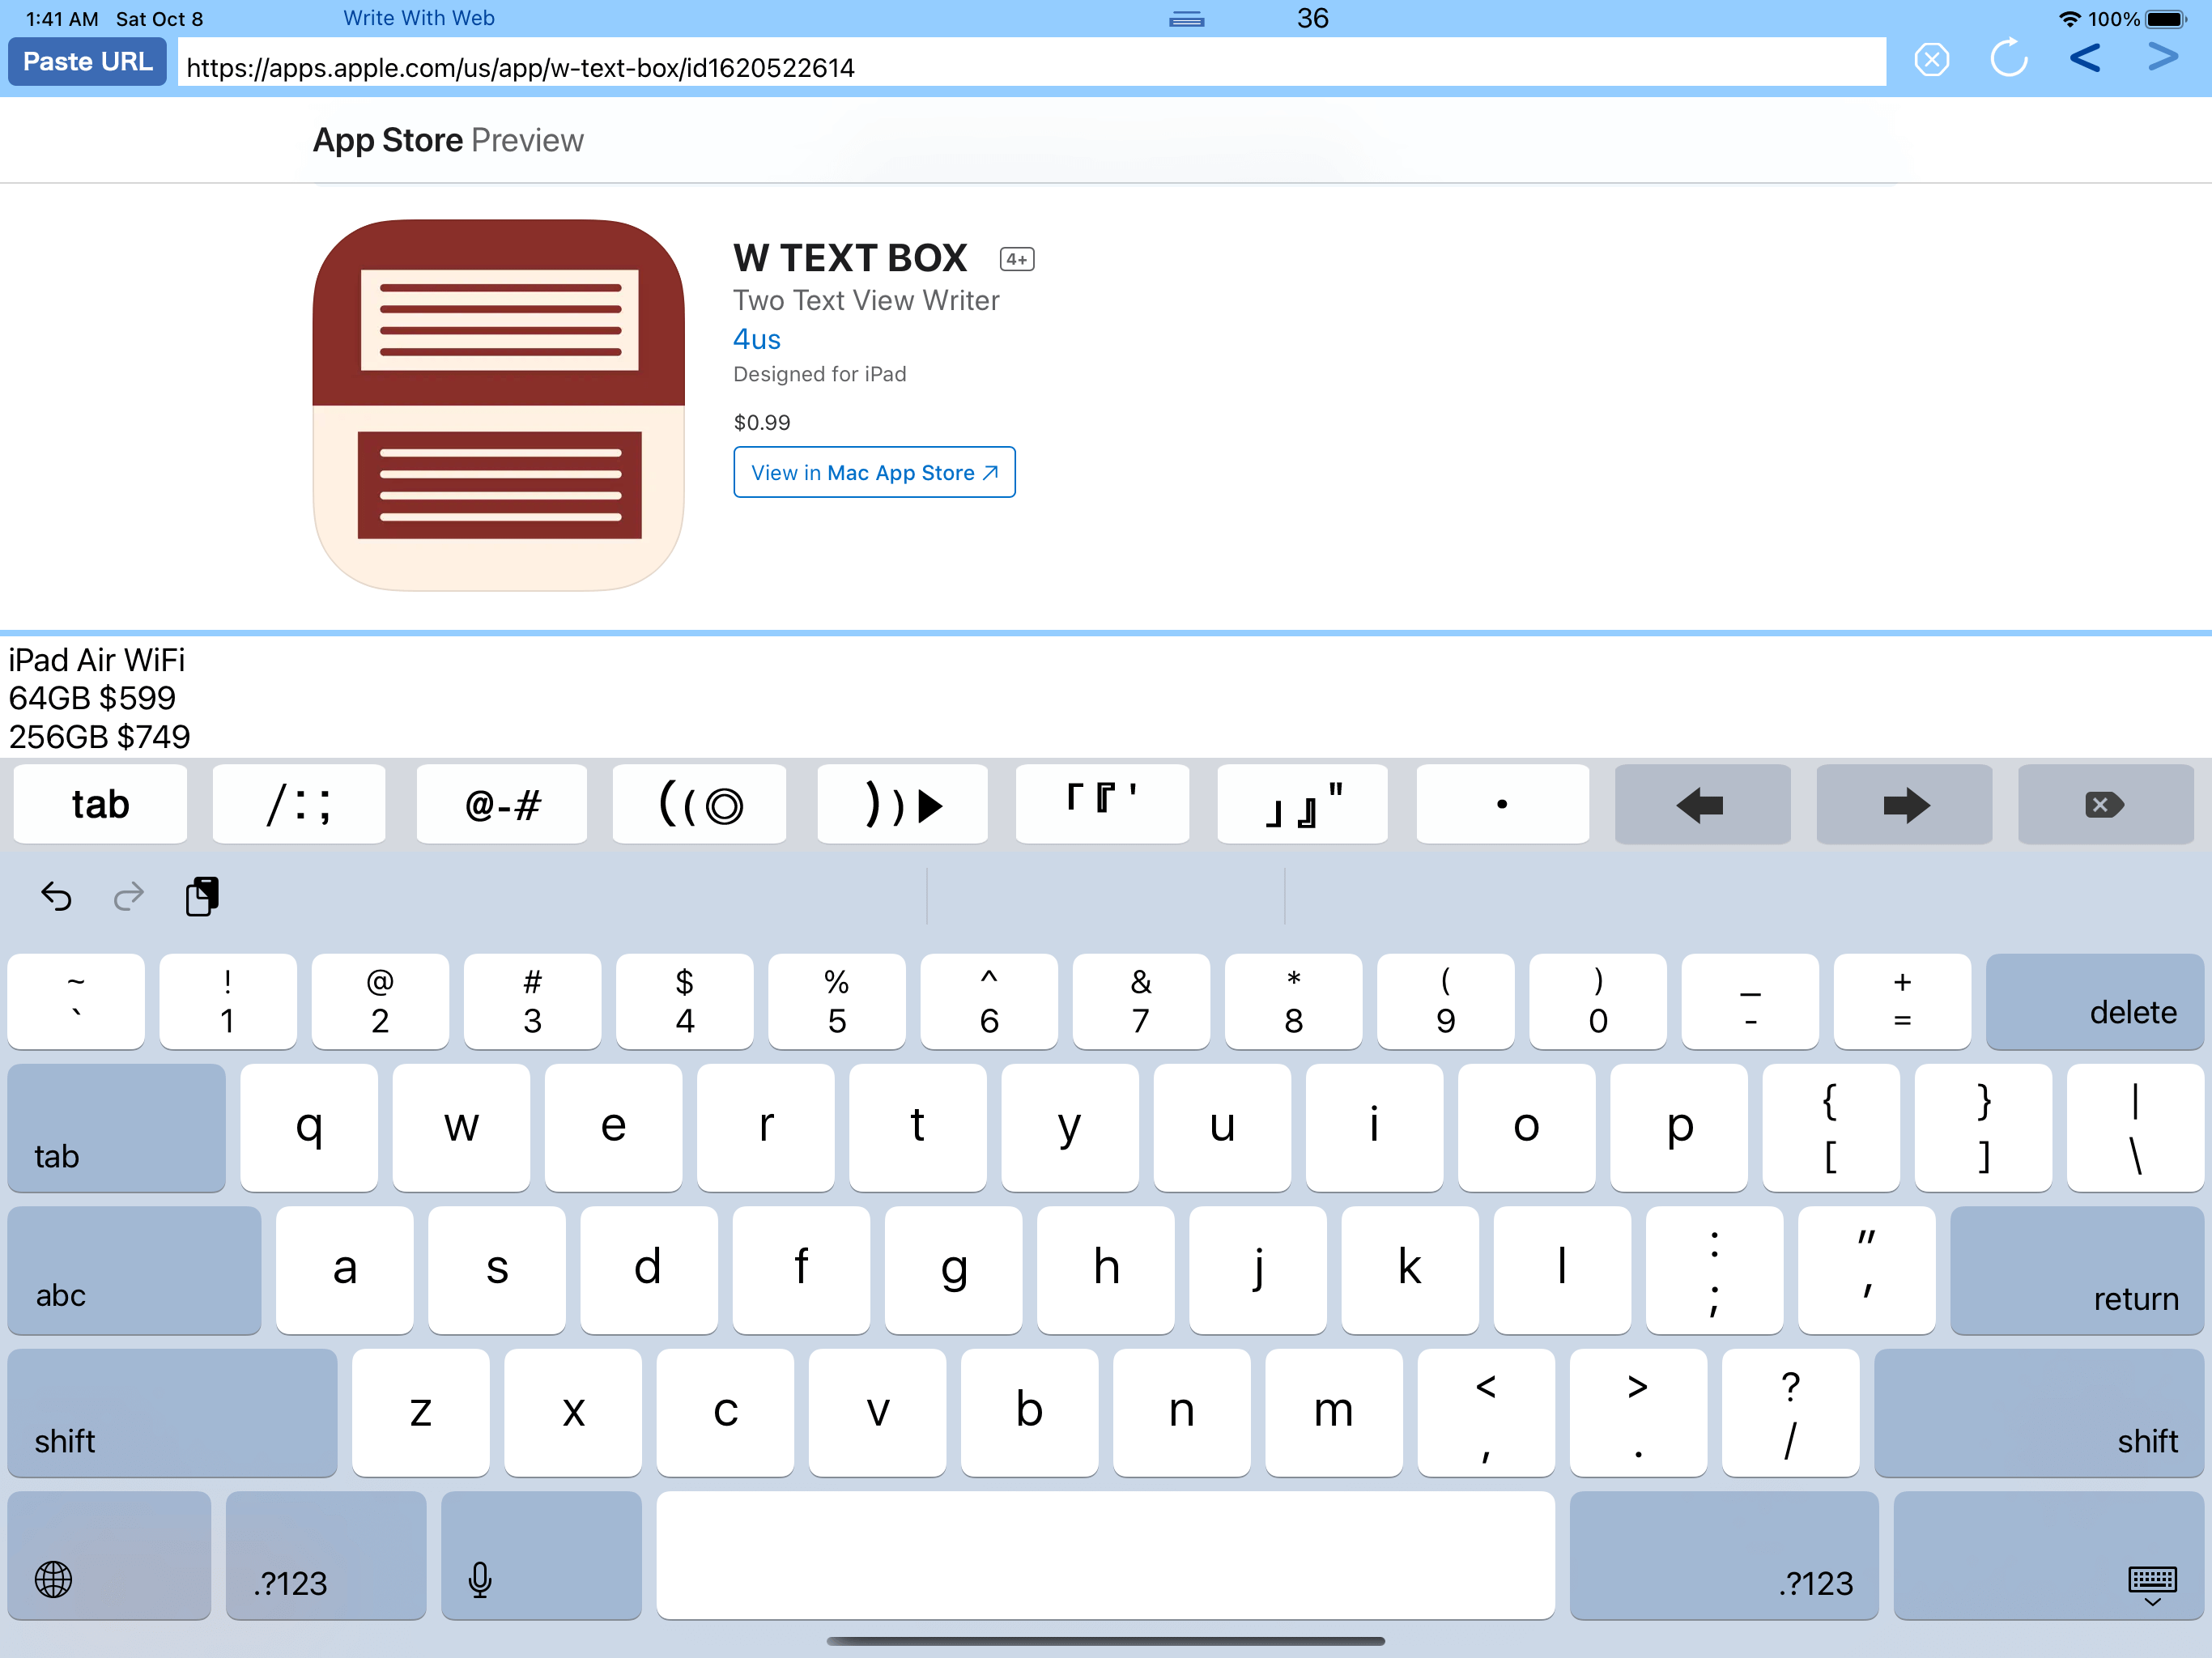Tap the left .?123 key
Image resolution: width=2212 pixels, height=1658 pixels.
[x=326, y=1556]
